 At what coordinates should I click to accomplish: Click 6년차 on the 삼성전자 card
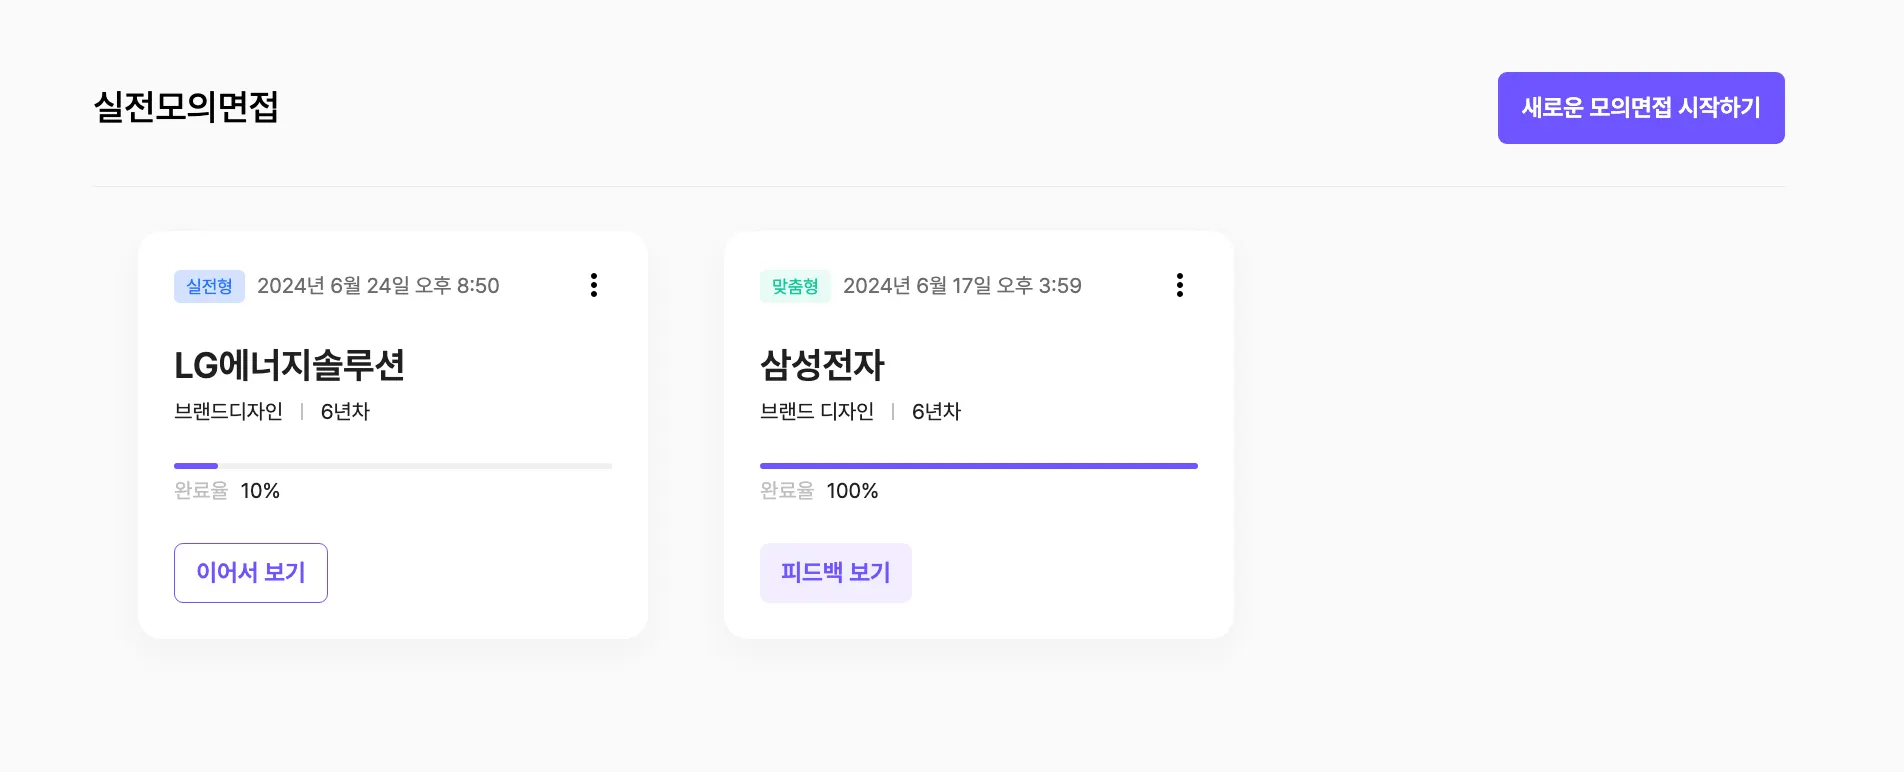936,411
